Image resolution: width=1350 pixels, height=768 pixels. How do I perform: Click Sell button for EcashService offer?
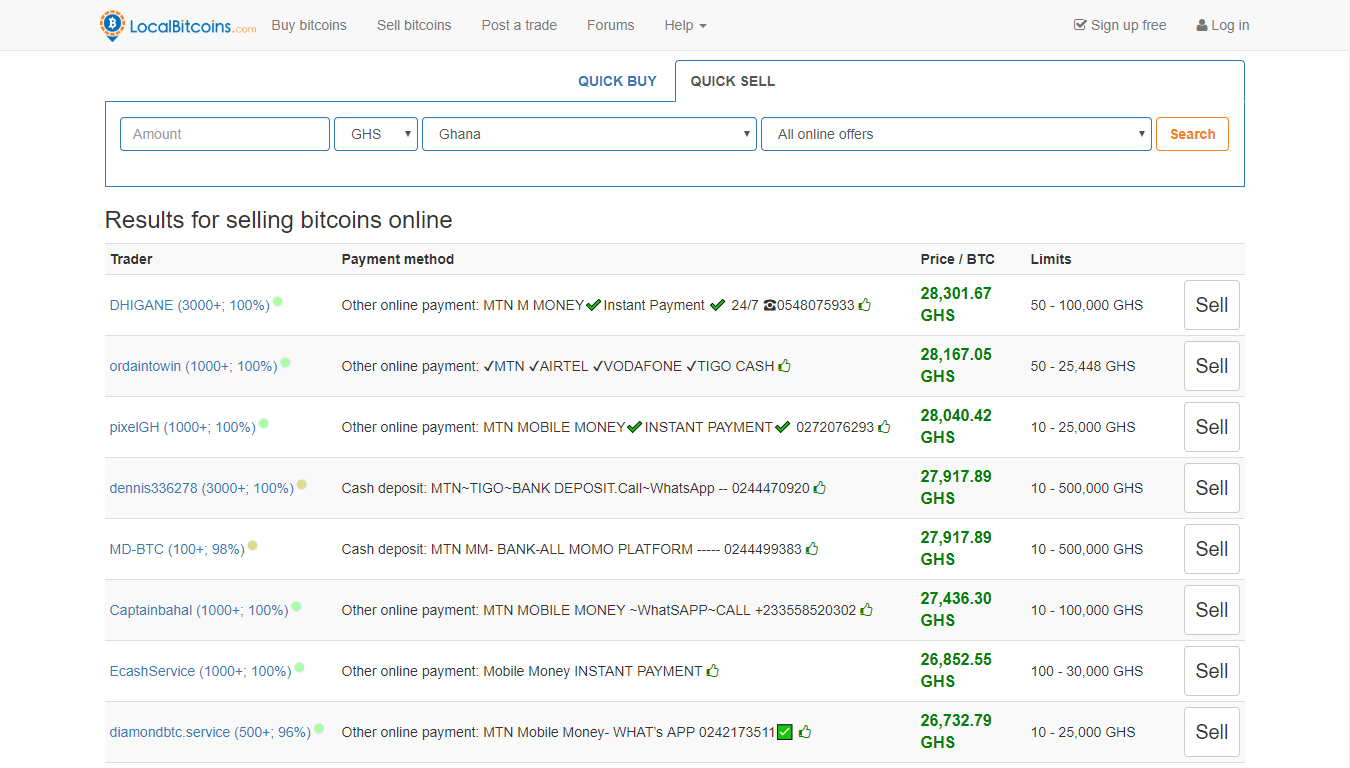pyautogui.click(x=1212, y=671)
